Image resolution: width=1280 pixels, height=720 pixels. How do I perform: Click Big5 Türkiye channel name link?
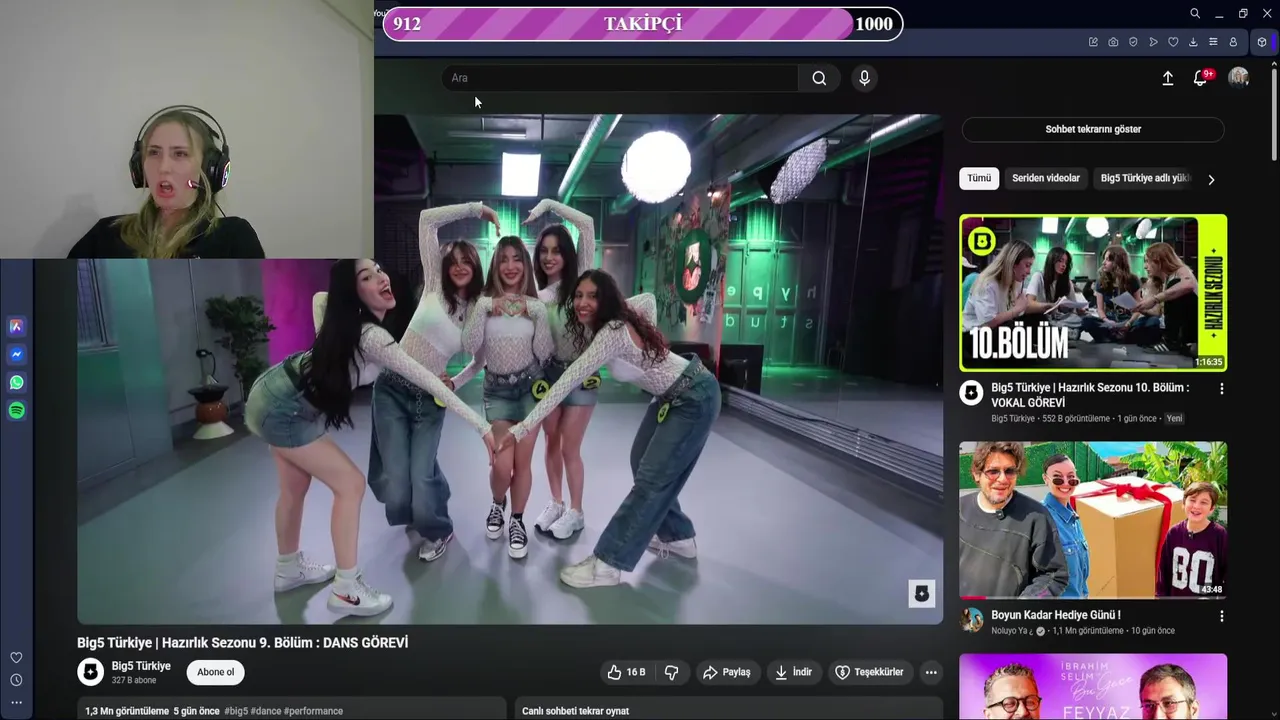pyautogui.click(x=141, y=666)
